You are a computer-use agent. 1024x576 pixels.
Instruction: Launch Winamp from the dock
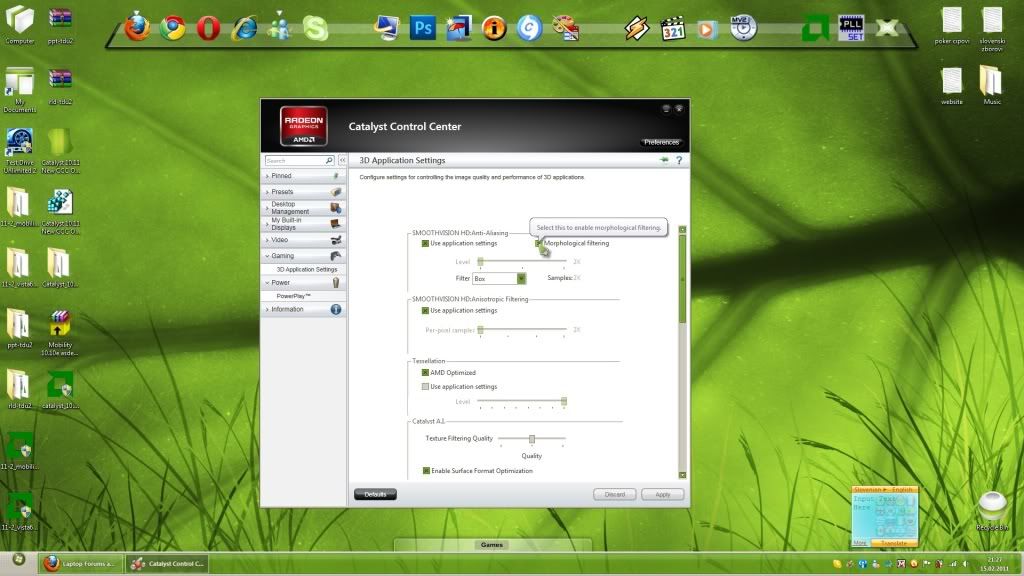(x=637, y=28)
